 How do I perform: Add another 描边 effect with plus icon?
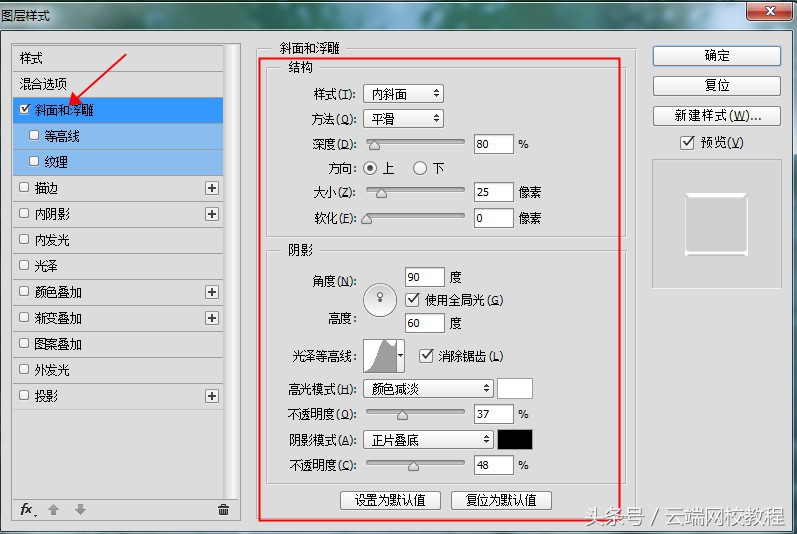[x=212, y=188]
